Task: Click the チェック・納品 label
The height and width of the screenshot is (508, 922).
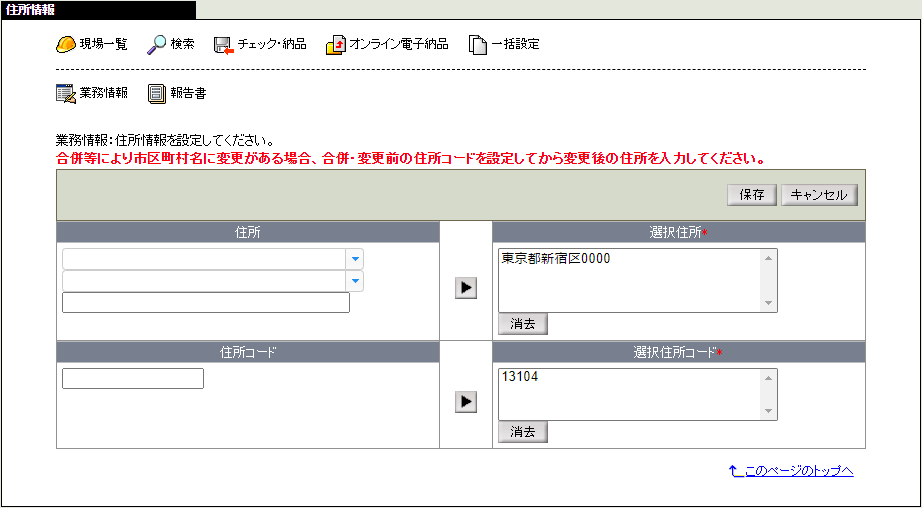Action: coord(272,44)
